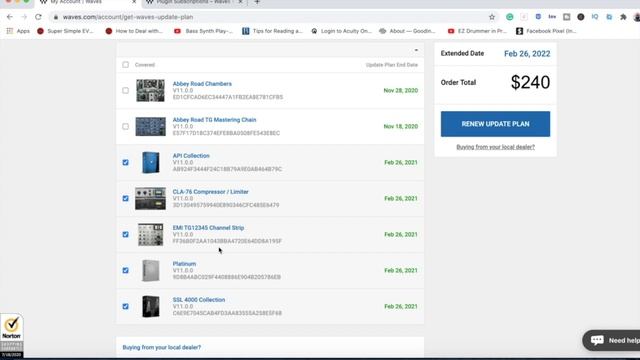
Task: Click the Nov 28, 2020 end date
Action: pyautogui.click(x=400, y=90)
